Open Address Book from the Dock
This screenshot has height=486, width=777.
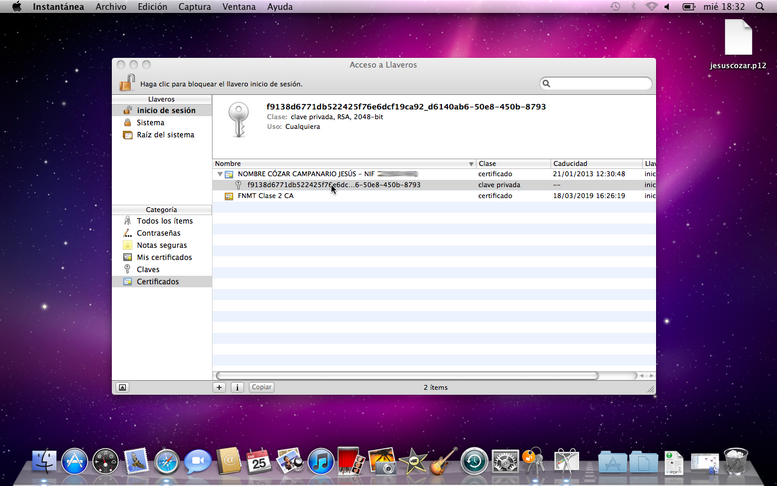228,461
